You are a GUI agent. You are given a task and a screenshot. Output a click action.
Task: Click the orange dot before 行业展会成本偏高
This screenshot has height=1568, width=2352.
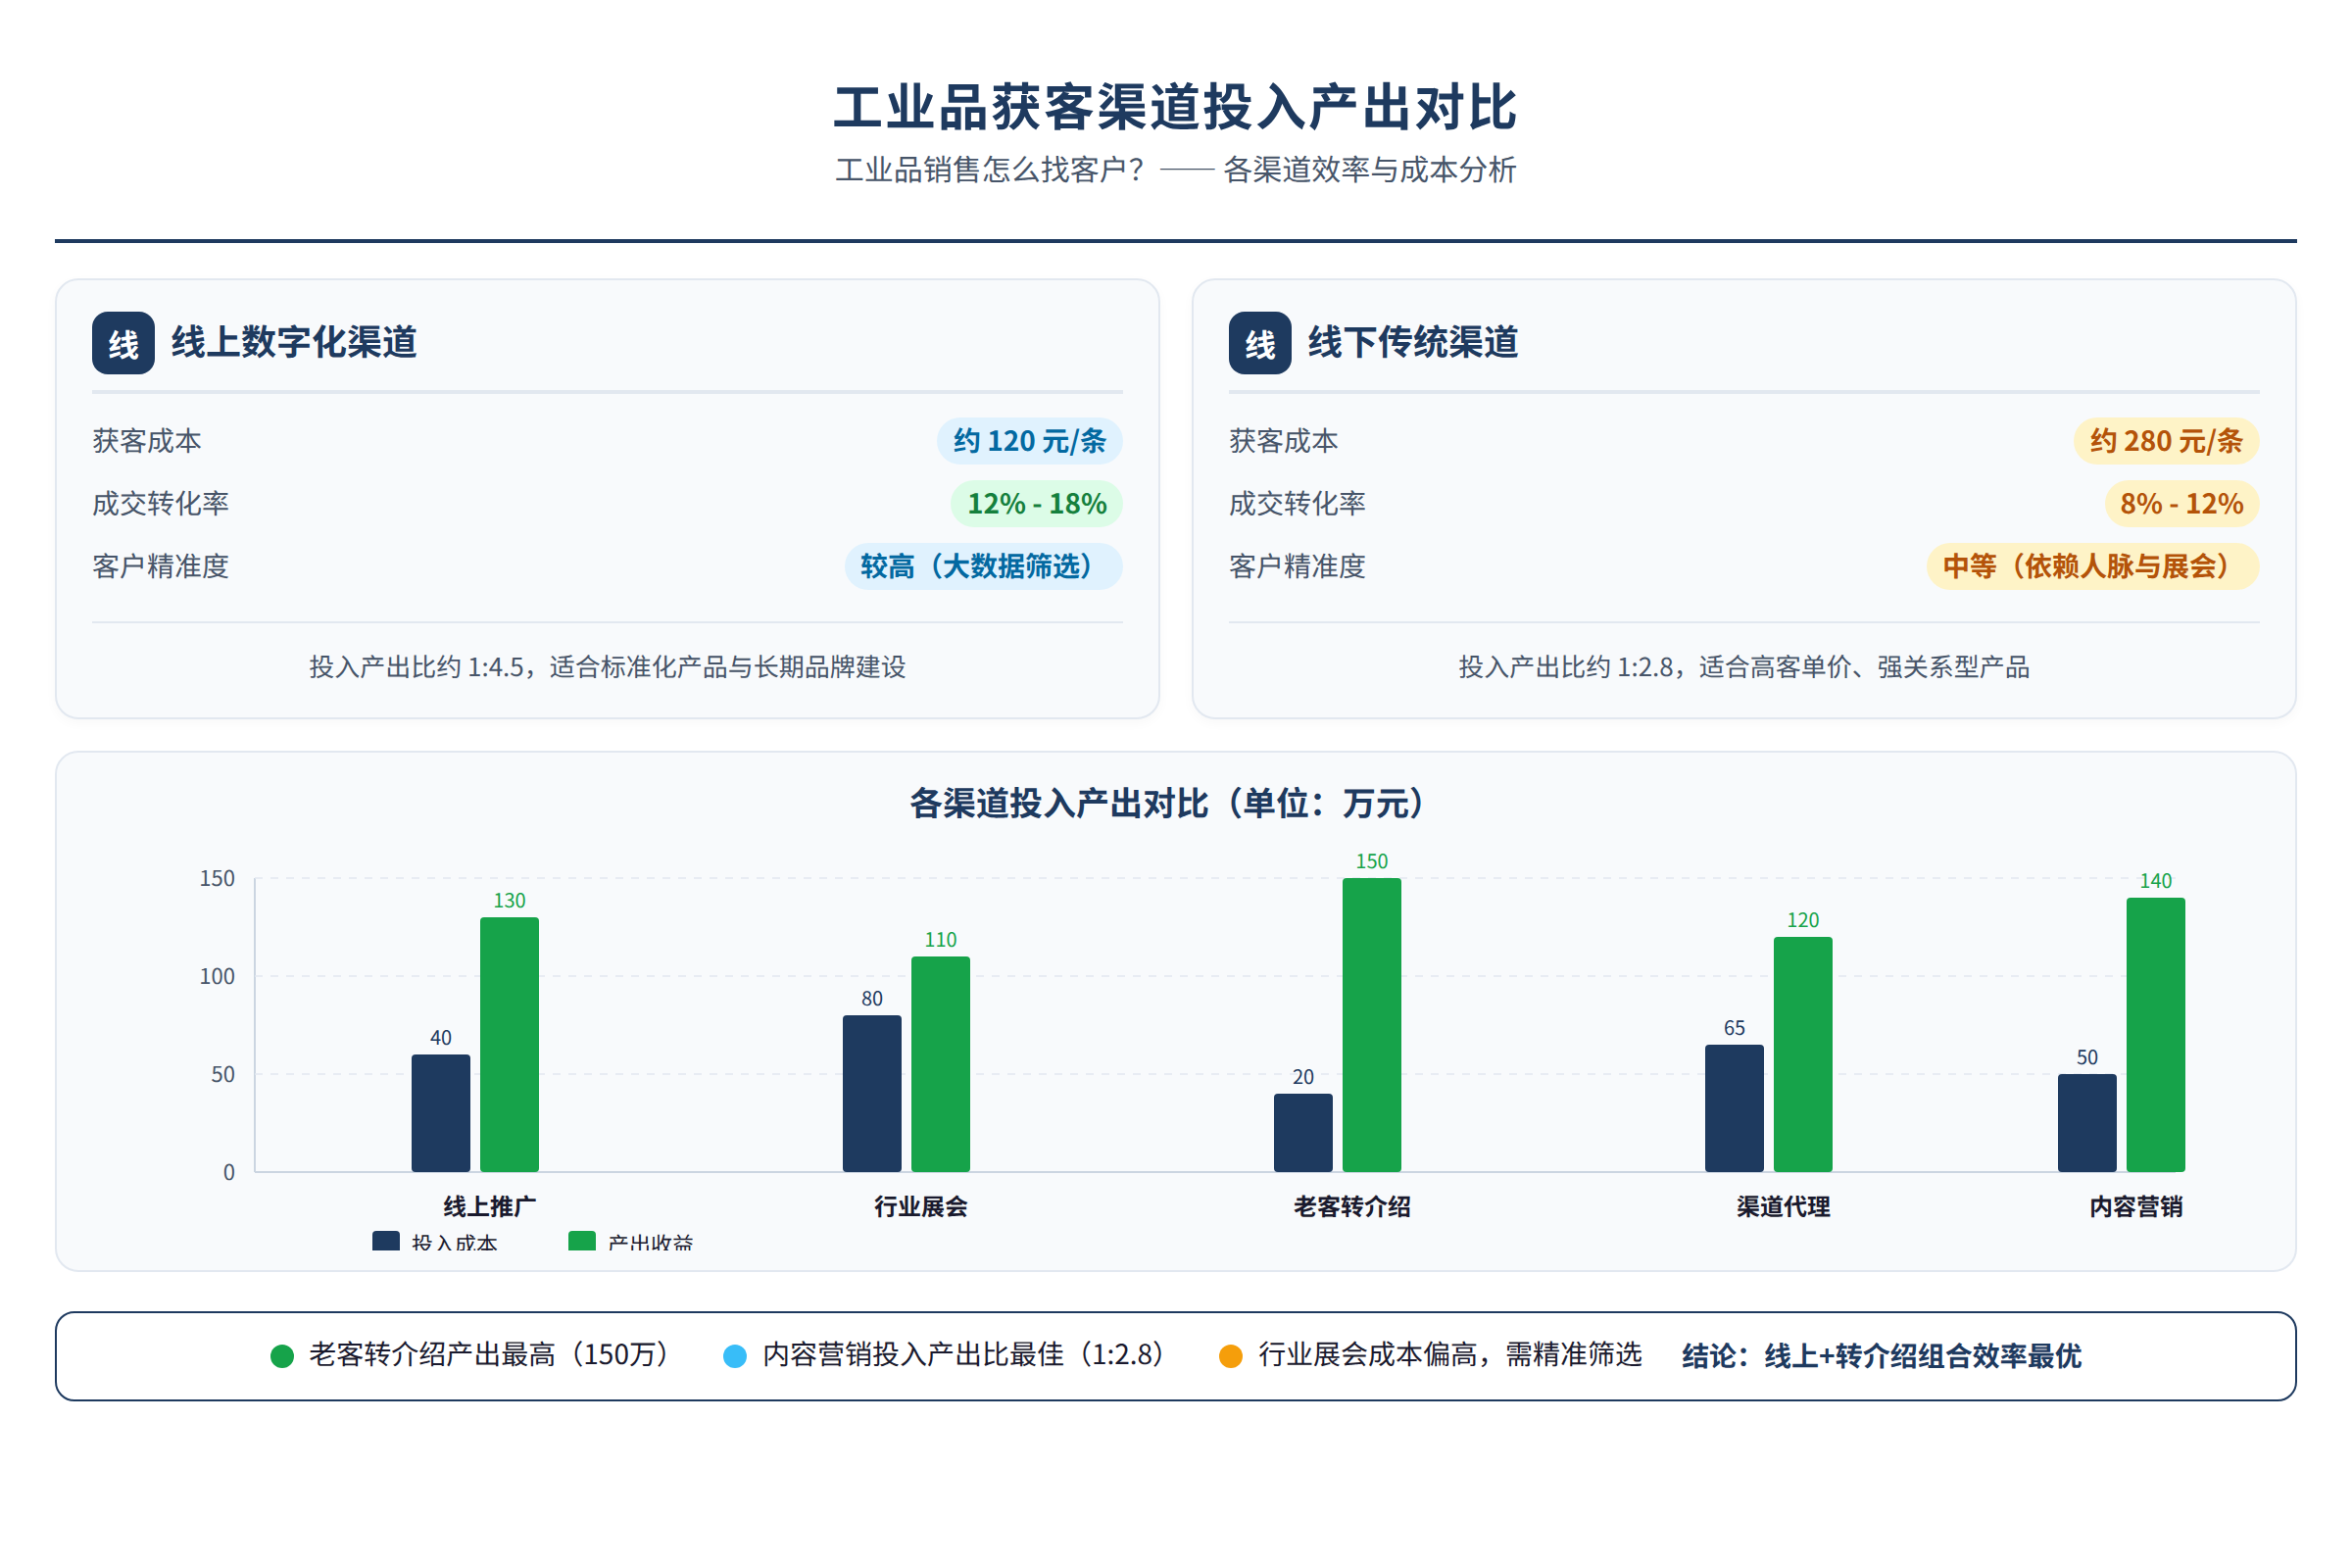click(1231, 1356)
